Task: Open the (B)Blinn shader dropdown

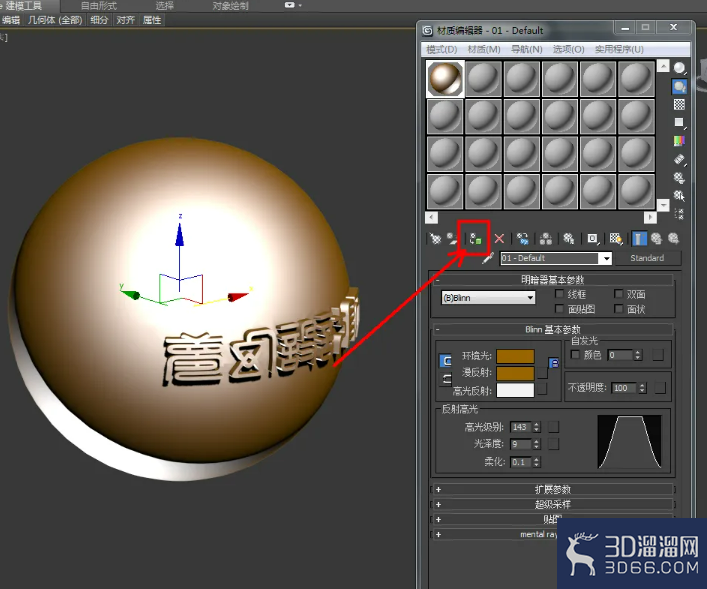Action: pyautogui.click(x=488, y=298)
